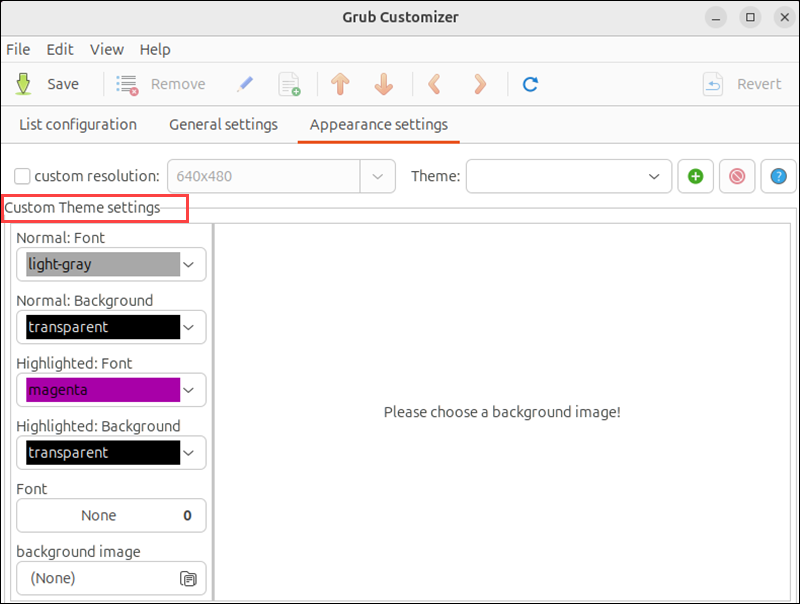Click the Remove text label
Screen dimensions: 800x604
pos(178,84)
